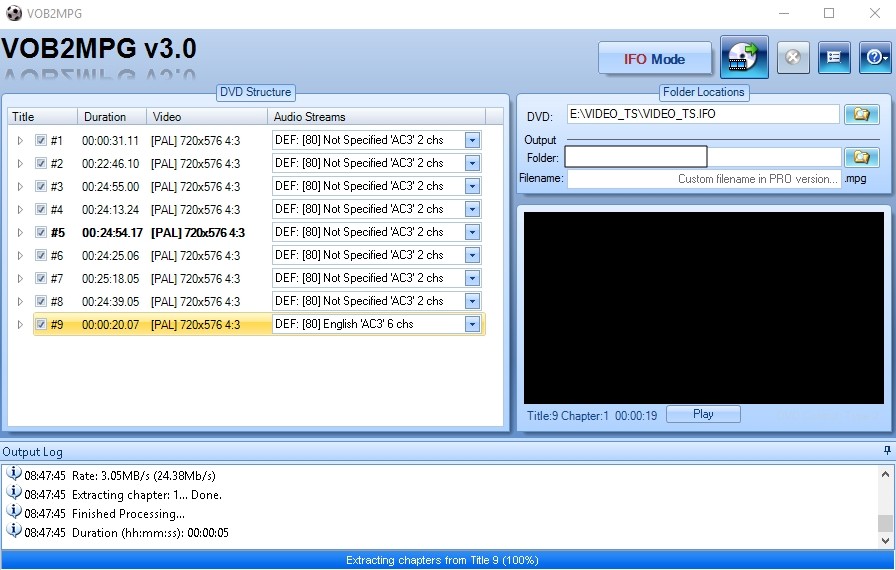Image resolution: width=896 pixels, height=570 pixels.
Task: Open the list options icon in the toolbar
Action: pos(834,57)
